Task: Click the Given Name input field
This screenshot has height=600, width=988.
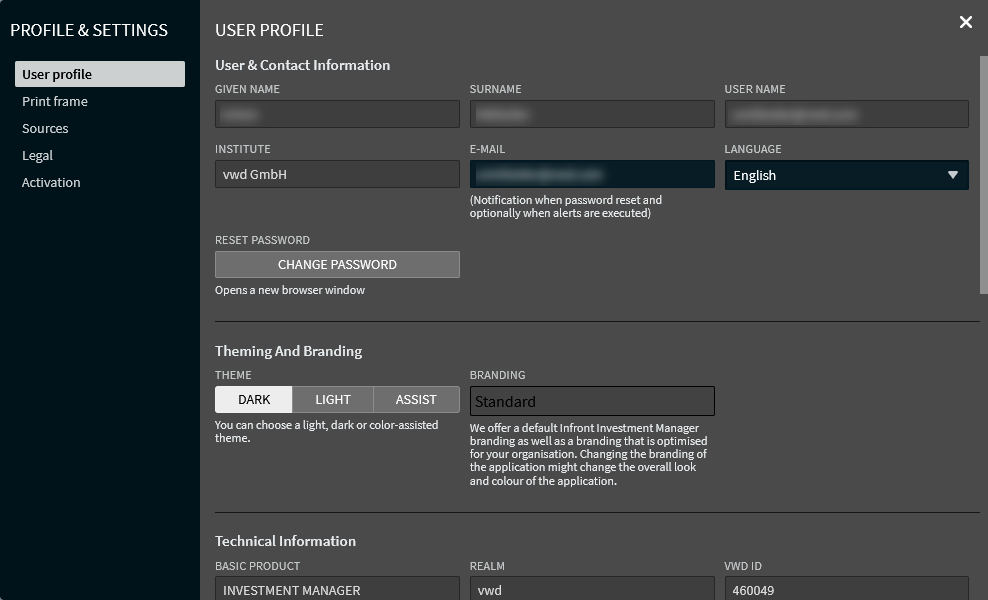Action: [x=337, y=114]
